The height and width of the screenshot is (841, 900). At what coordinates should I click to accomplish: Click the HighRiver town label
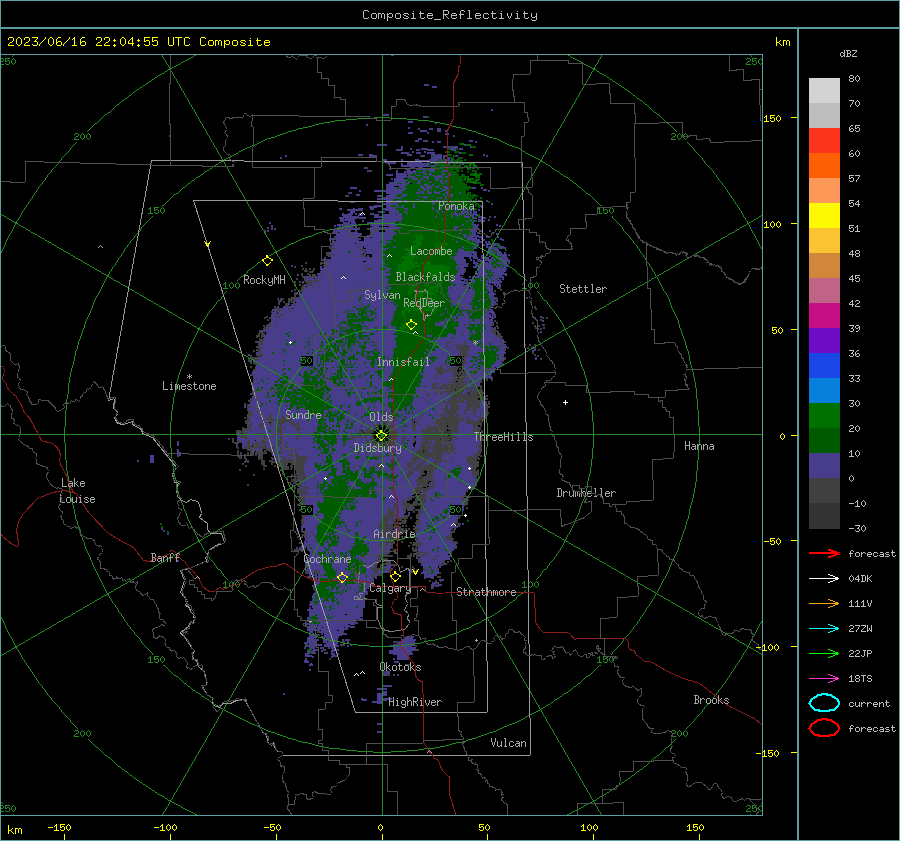click(415, 702)
